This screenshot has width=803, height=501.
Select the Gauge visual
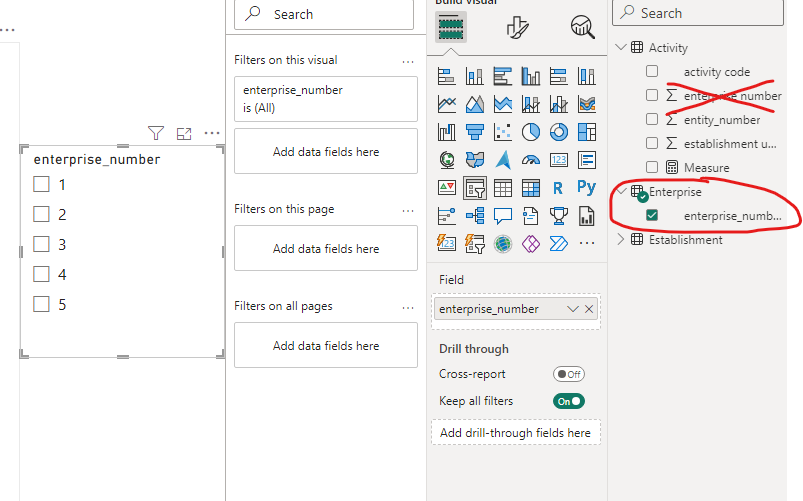531,160
